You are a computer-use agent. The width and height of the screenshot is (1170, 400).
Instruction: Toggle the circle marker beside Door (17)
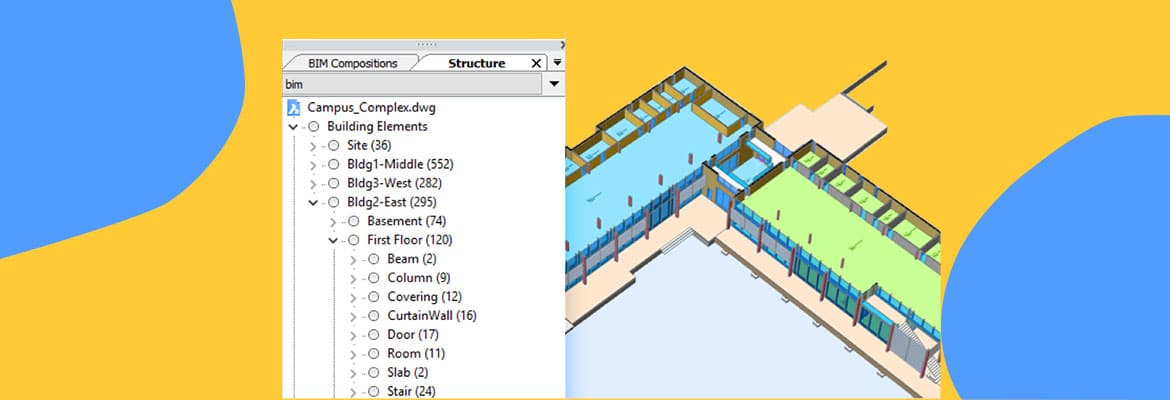(x=374, y=335)
